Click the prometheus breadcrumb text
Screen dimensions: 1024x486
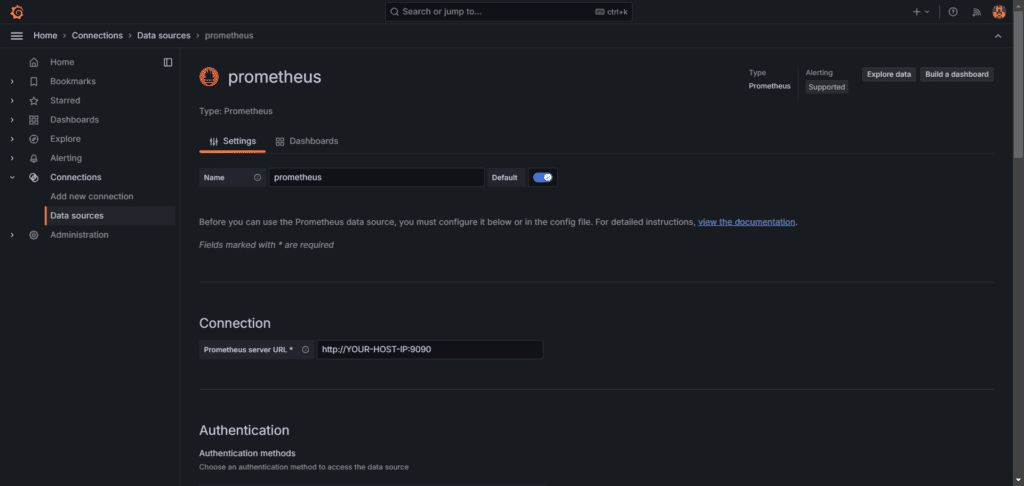pyautogui.click(x=229, y=36)
